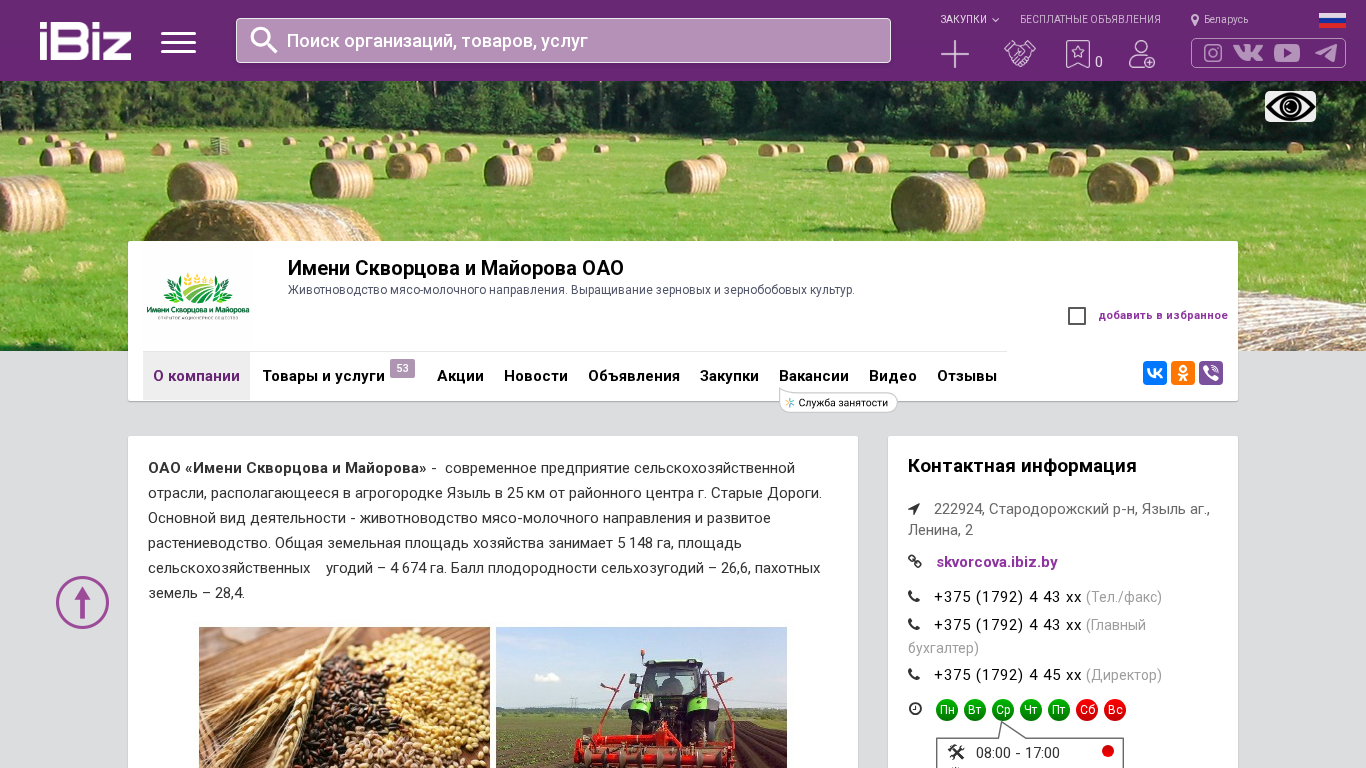Click the company address text
This screenshot has width=1366, height=768.
click(x=1059, y=519)
